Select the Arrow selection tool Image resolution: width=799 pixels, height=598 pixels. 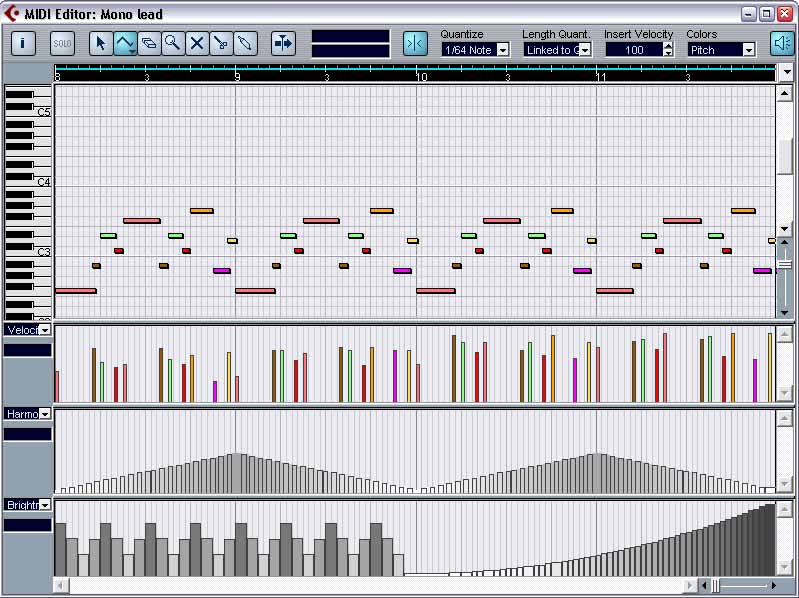coord(101,44)
